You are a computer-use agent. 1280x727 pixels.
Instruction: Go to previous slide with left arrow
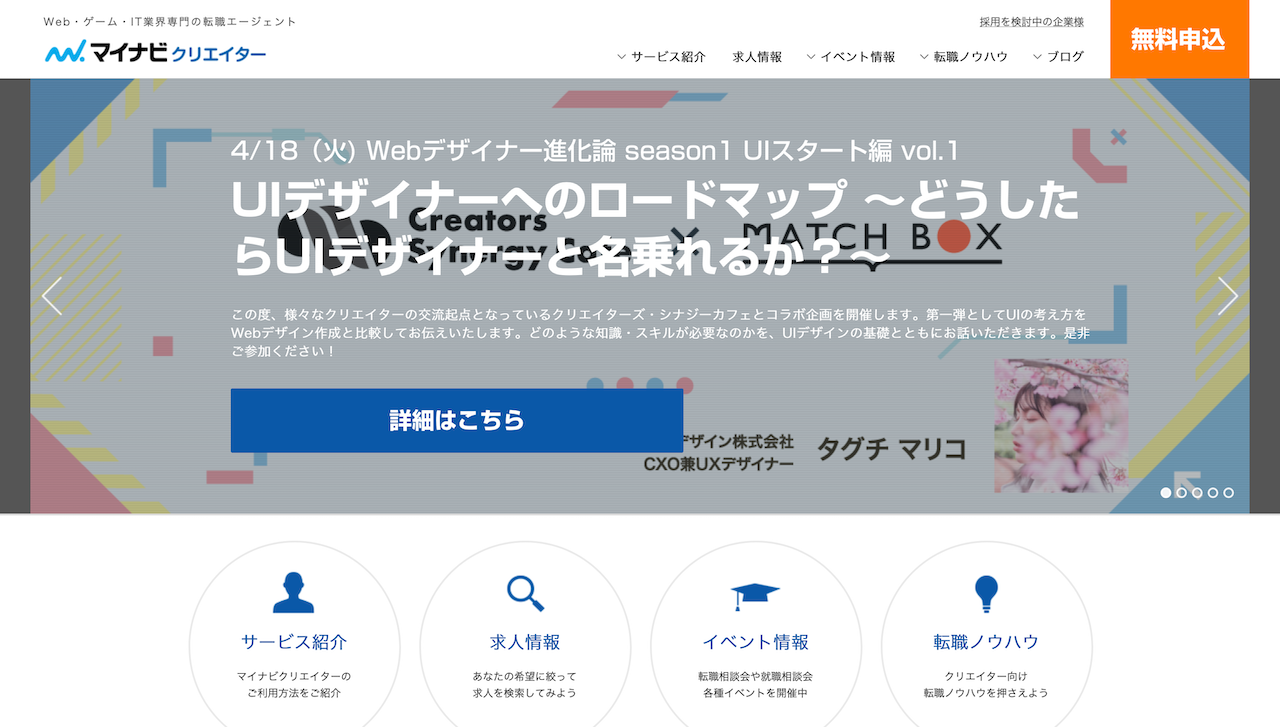[x=51, y=297]
